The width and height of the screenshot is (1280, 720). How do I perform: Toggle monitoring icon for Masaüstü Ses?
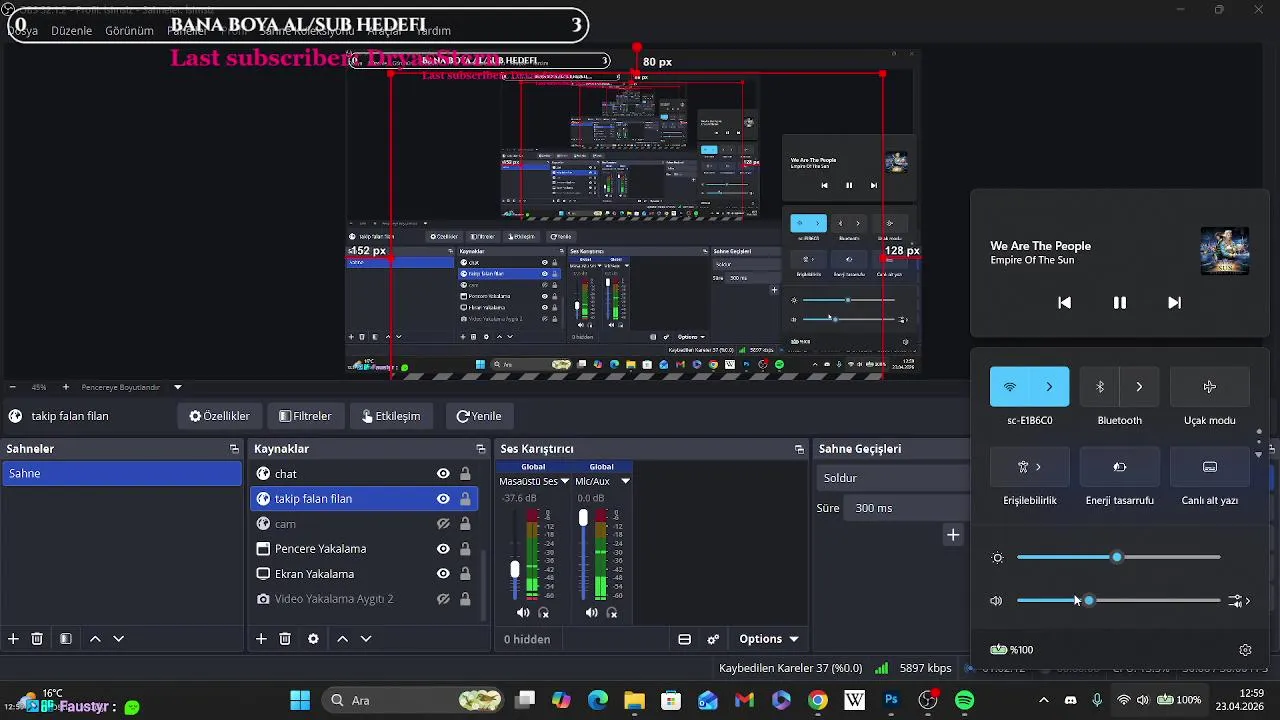tap(544, 613)
